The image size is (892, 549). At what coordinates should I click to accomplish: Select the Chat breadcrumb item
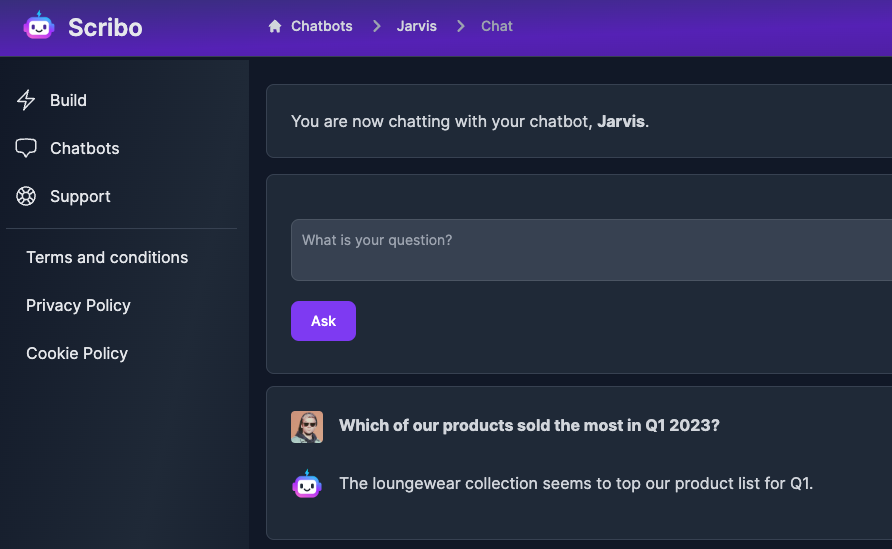497,26
